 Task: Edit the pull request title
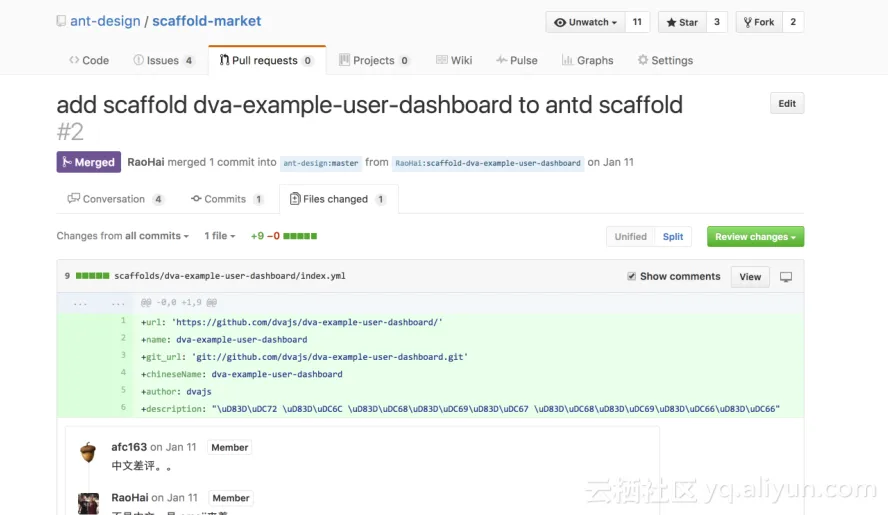(787, 104)
